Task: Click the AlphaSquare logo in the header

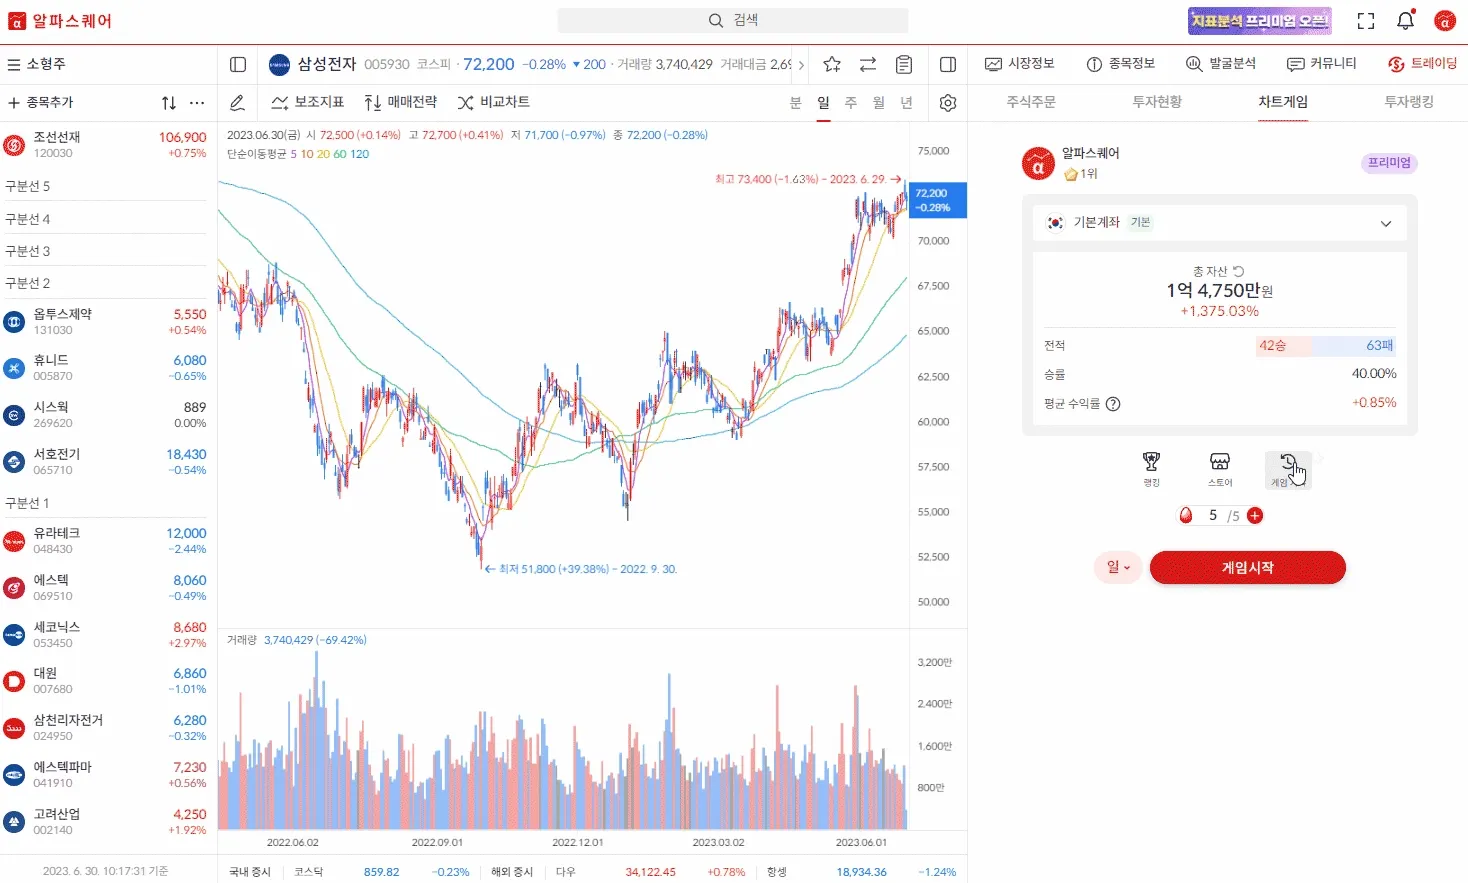Action: click(60, 21)
